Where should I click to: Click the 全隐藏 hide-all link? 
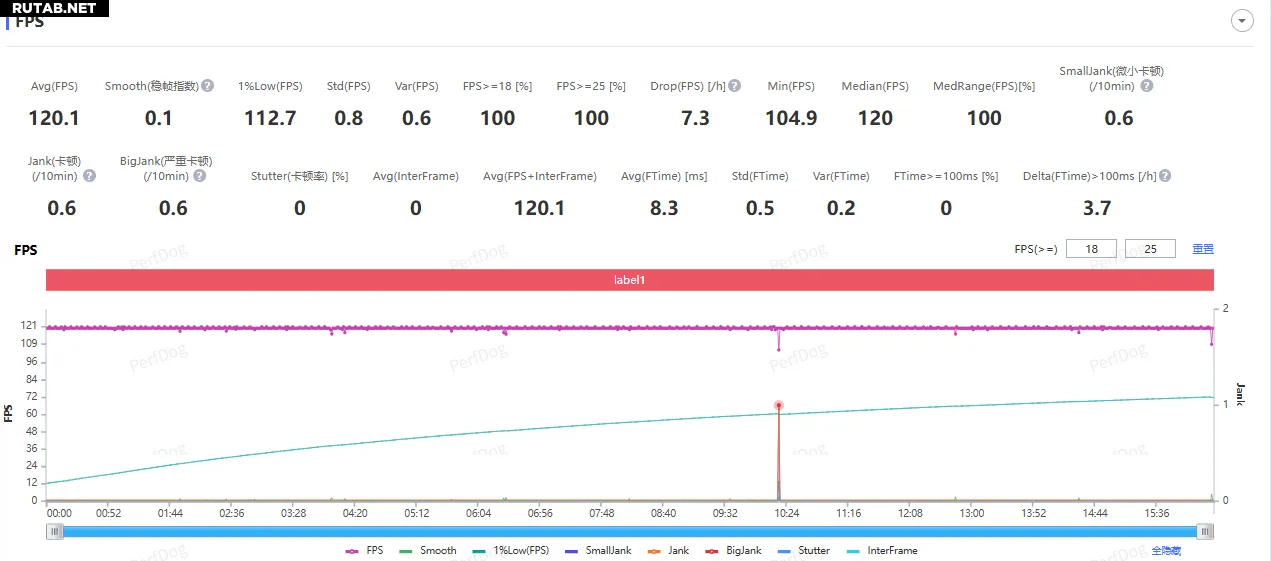(x=1166, y=550)
